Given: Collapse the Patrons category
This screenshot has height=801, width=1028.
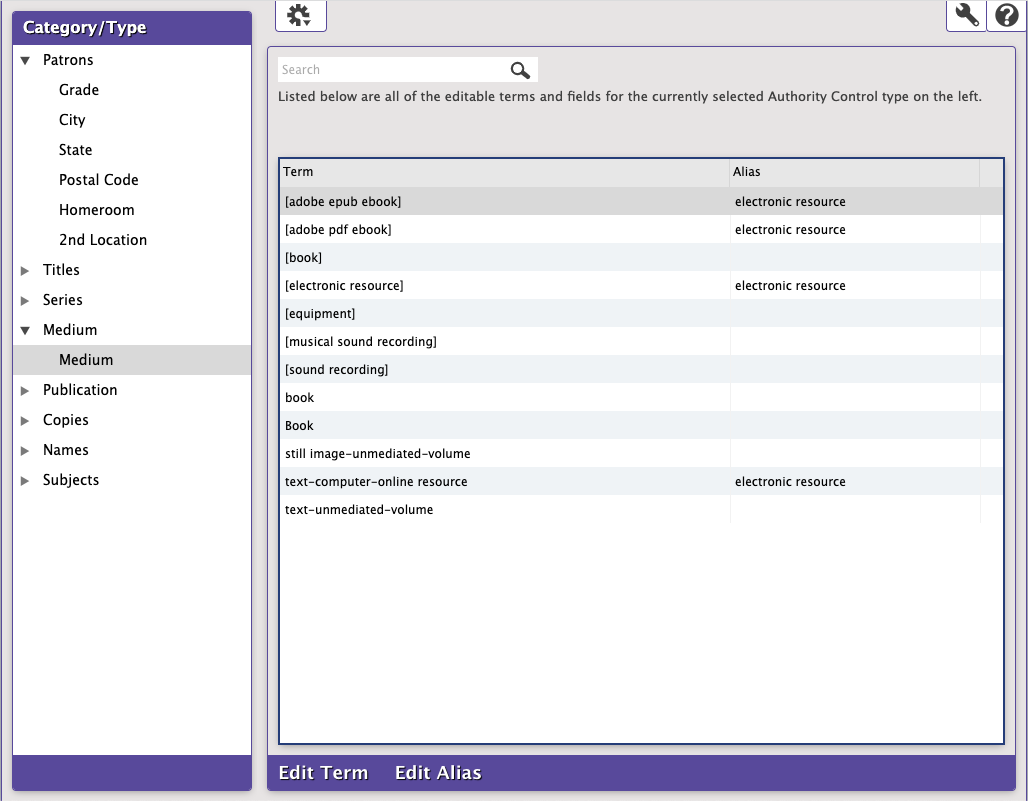Looking at the screenshot, I should coord(26,61).
